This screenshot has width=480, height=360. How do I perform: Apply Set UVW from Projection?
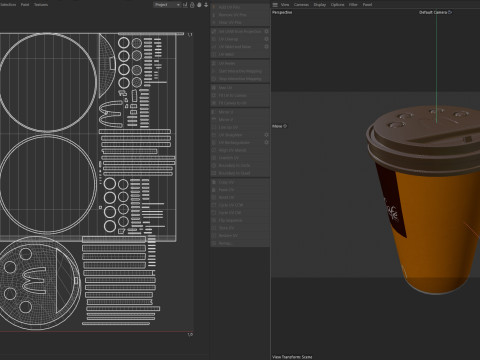(x=237, y=31)
